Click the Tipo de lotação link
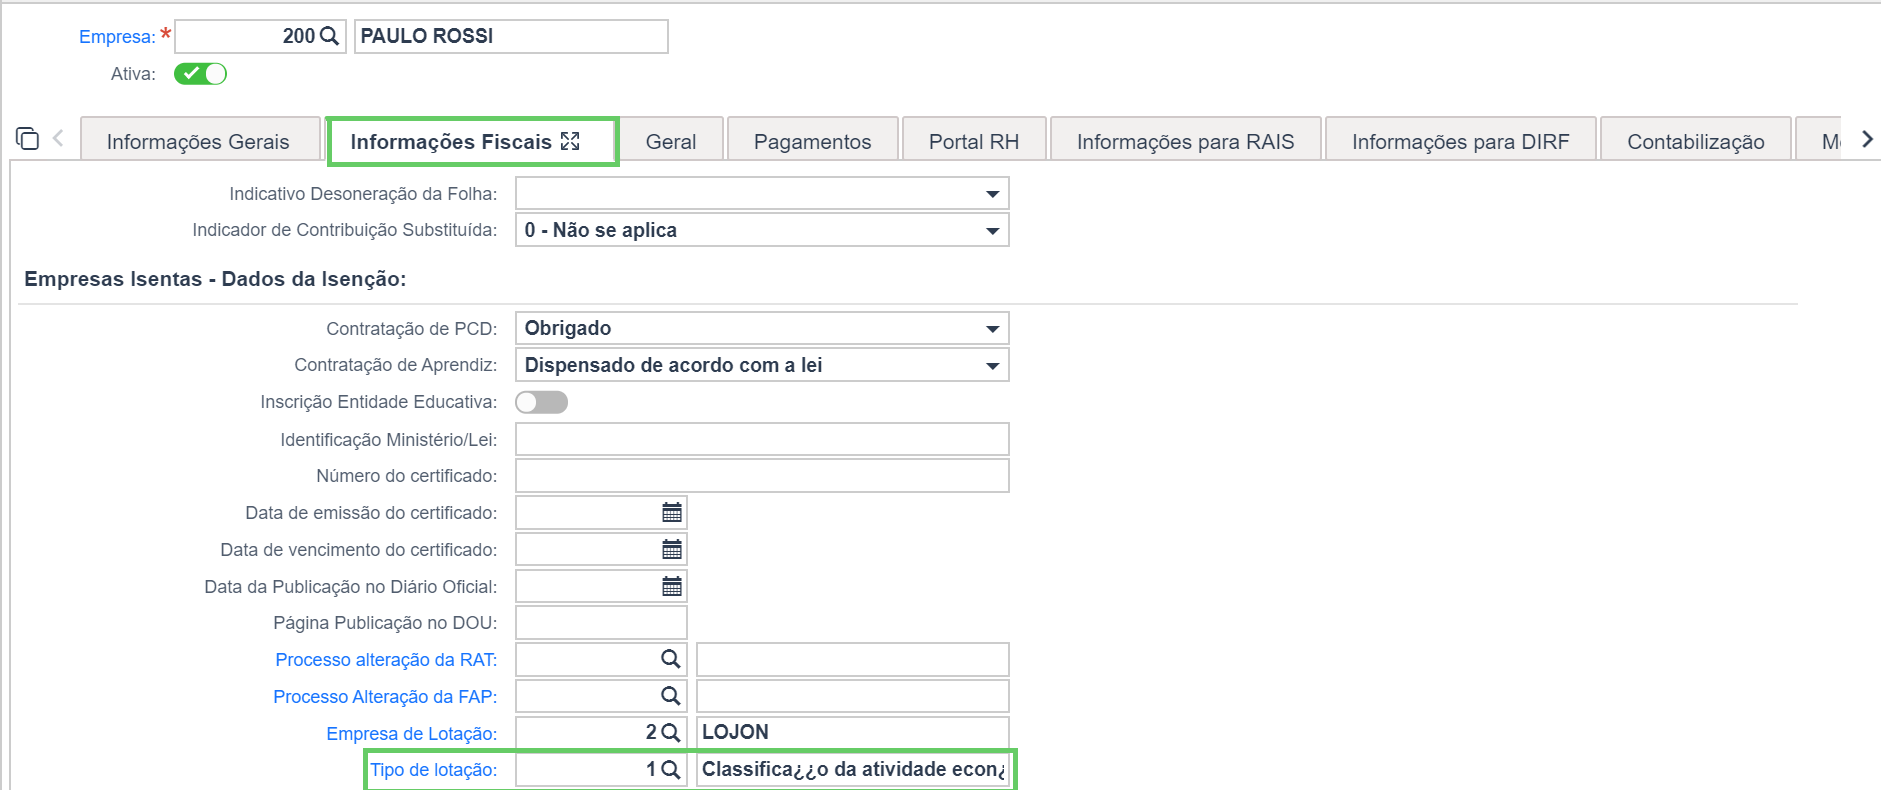Screen dimensions: 1881x790 pyautogui.click(x=434, y=770)
